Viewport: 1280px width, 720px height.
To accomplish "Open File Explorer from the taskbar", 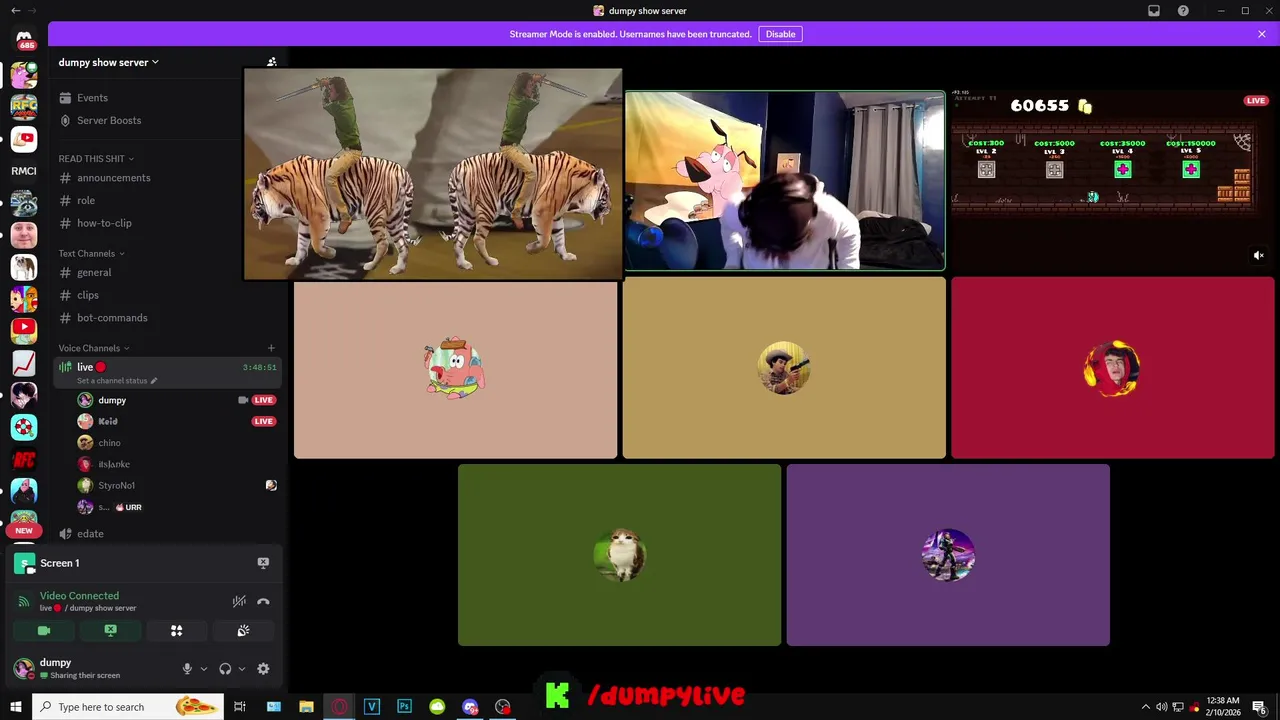I will pyautogui.click(x=306, y=707).
